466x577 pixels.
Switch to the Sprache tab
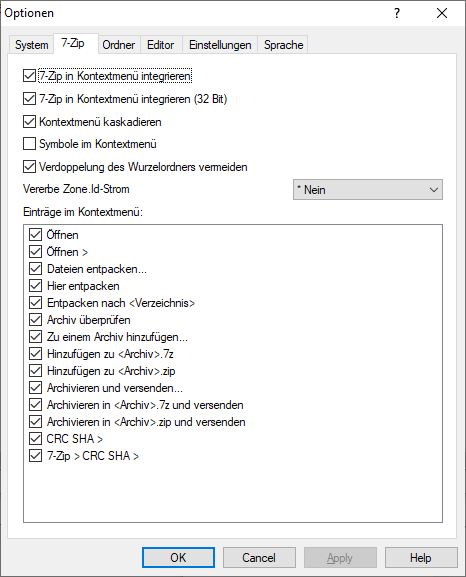click(283, 45)
